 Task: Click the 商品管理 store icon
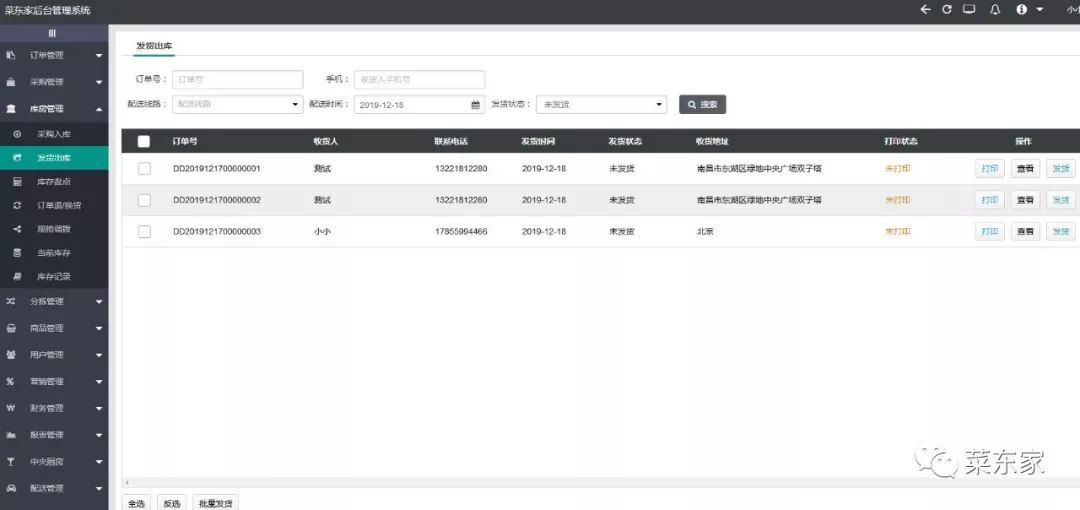(x=11, y=328)
